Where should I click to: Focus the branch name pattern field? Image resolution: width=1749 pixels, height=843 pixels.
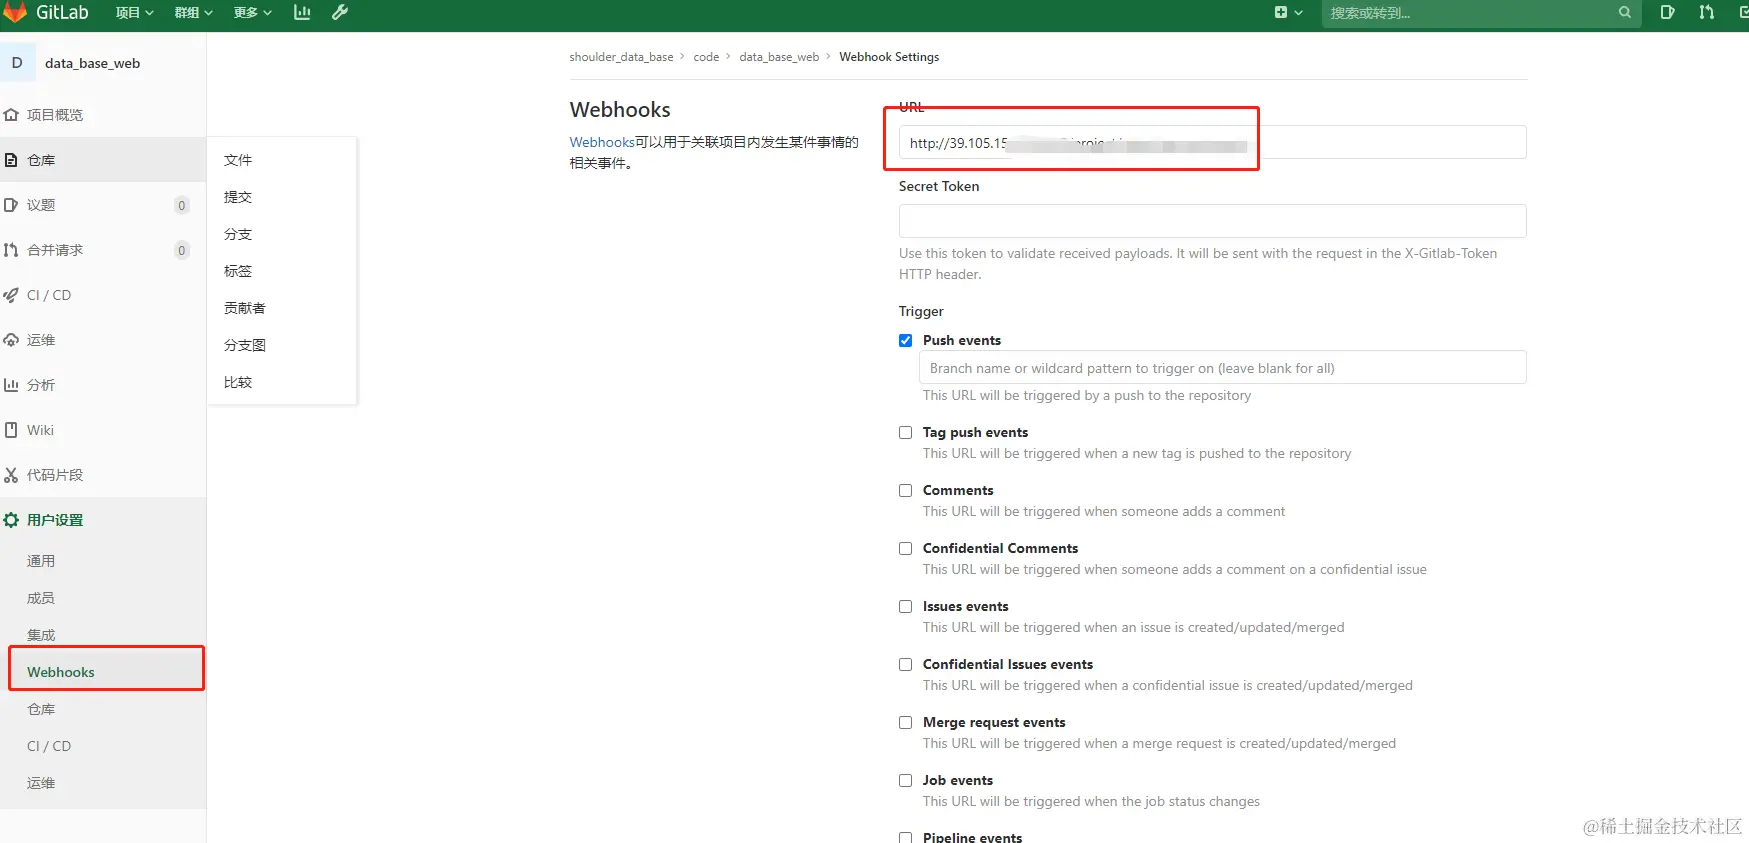tap(1222, 367)
